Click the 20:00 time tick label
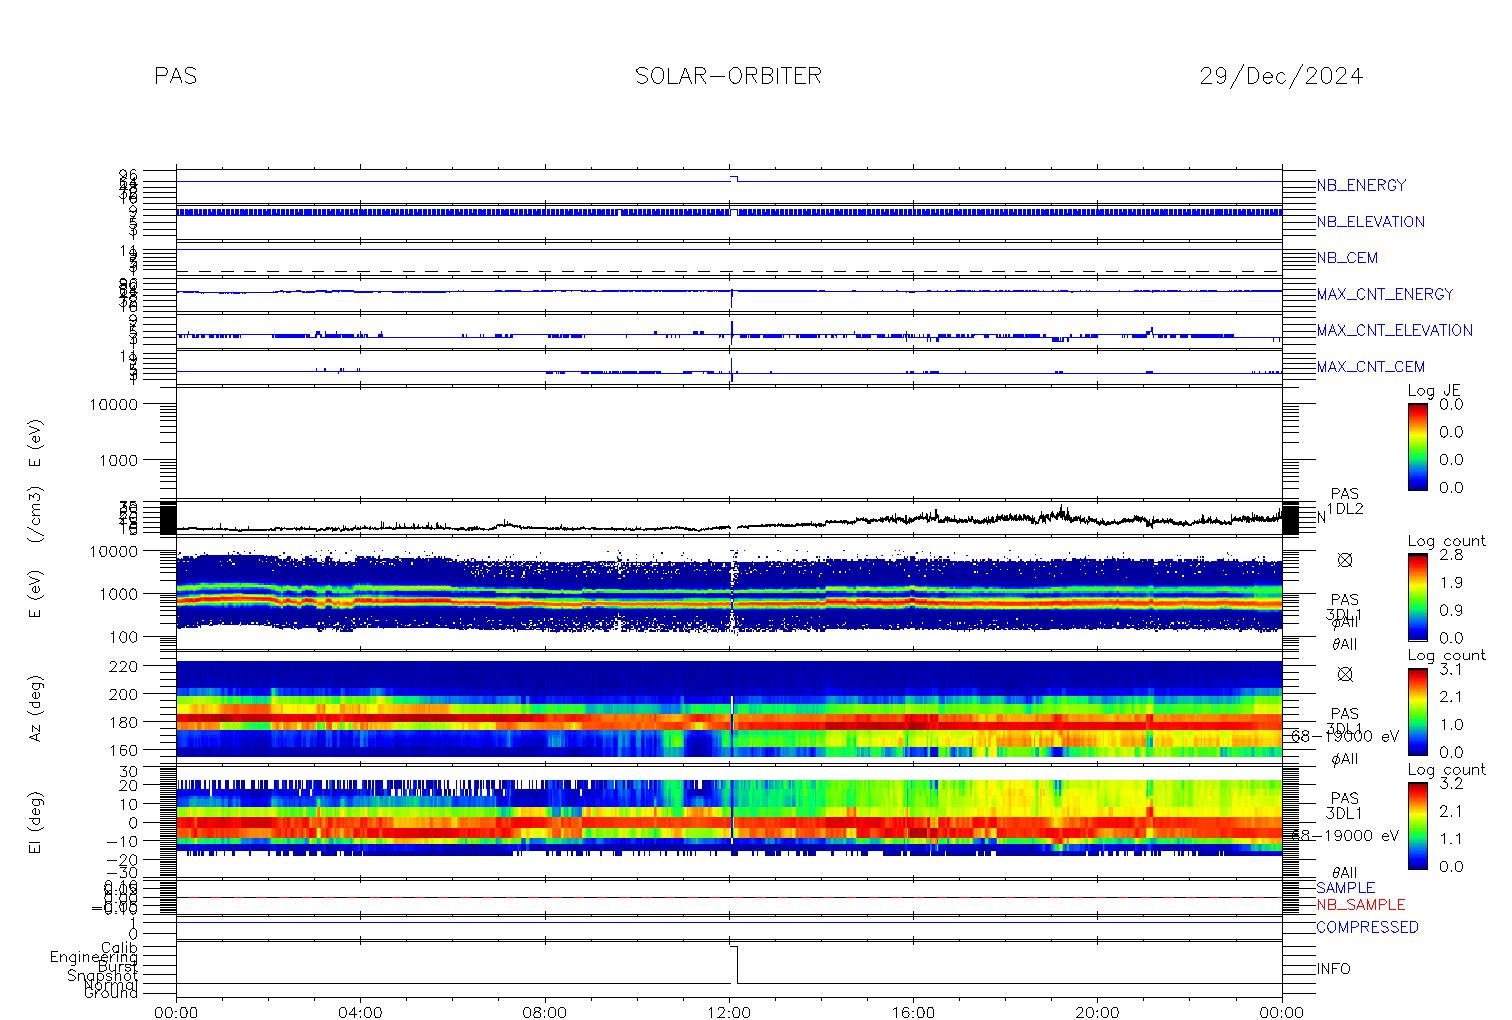 (1097, 1012)
